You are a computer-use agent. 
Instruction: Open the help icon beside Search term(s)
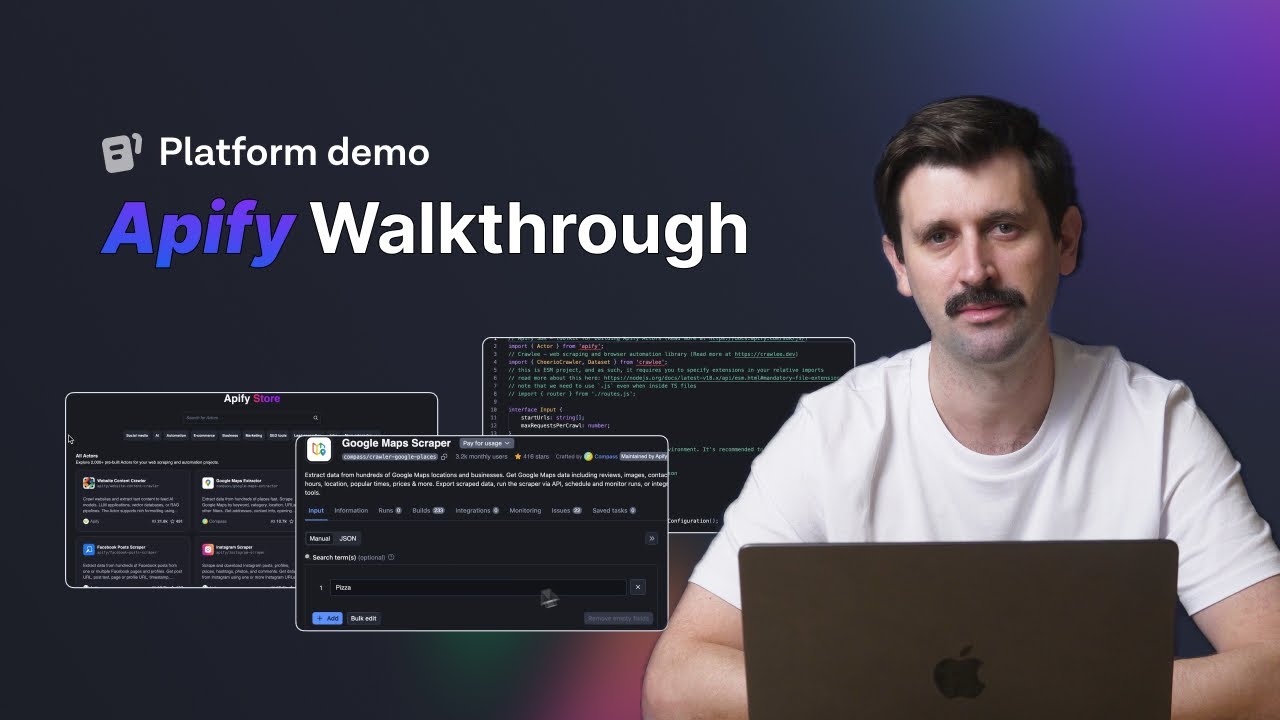click(x=391, y=557)
